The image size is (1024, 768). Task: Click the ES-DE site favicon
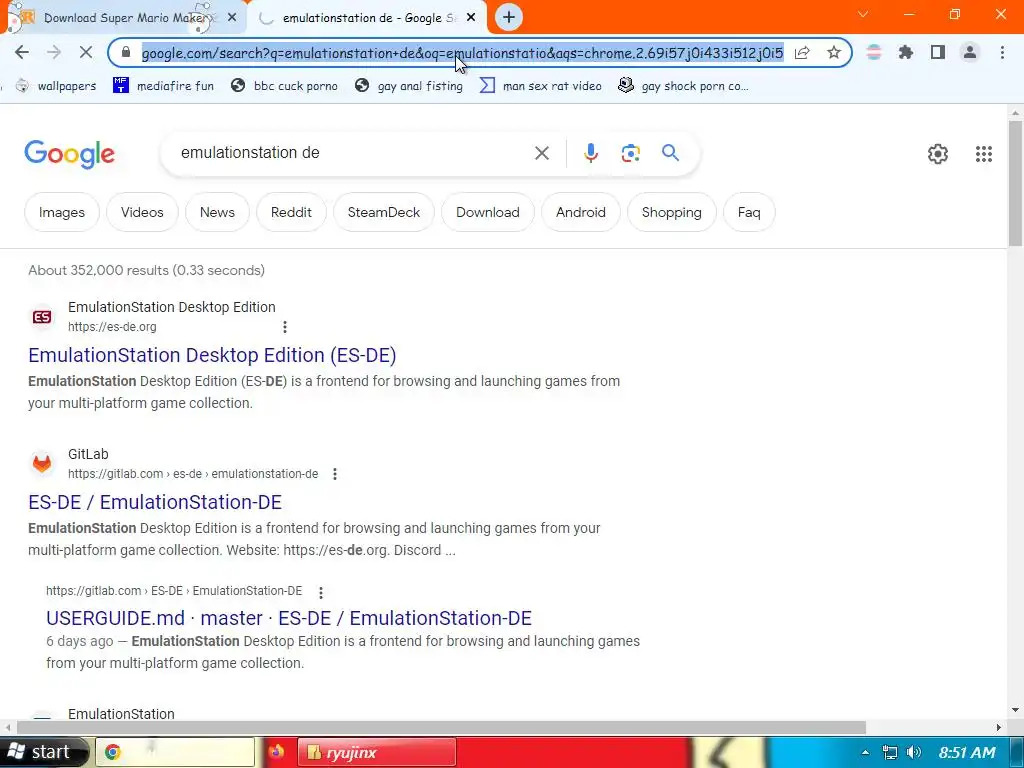(42, 317)
